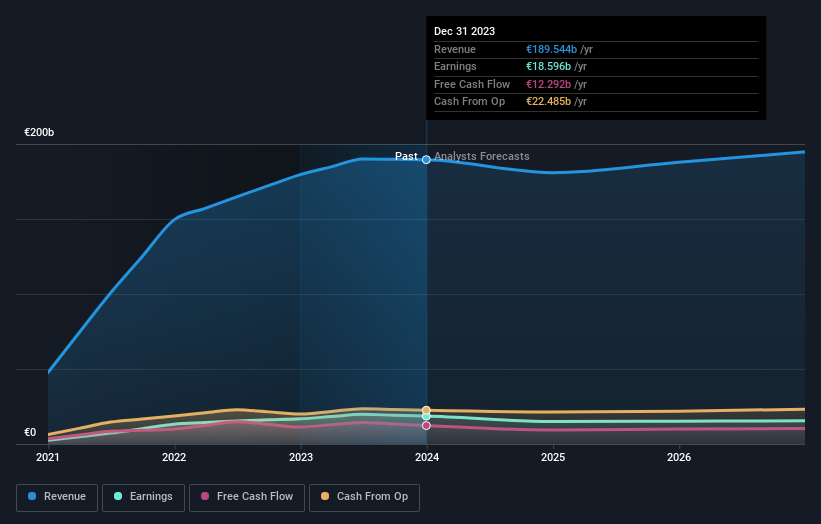The image size is (821, 524).
Task: Click the €18.596b earnings value
Action: coord(548,66)
